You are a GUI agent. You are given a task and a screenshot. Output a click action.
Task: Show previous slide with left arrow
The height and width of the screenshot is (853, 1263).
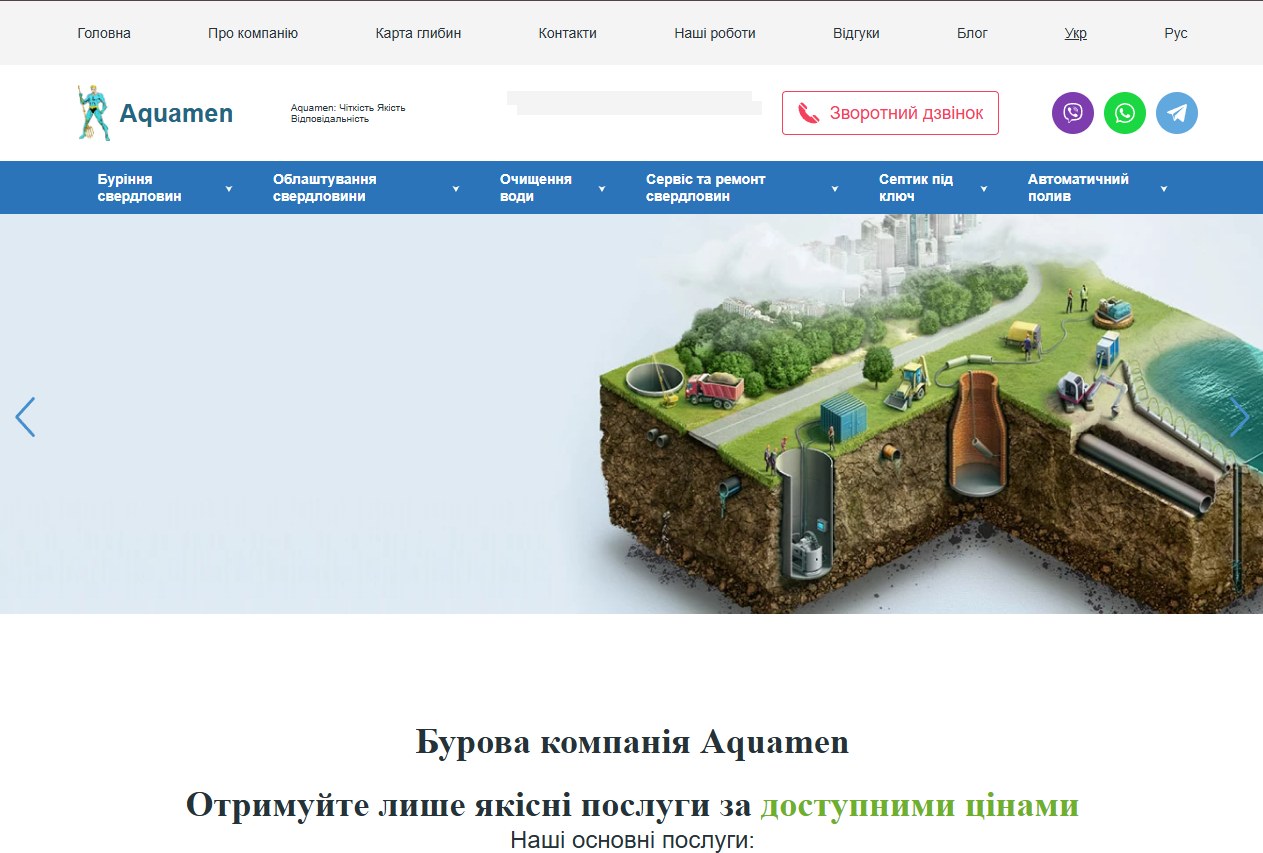pos(25,417)
